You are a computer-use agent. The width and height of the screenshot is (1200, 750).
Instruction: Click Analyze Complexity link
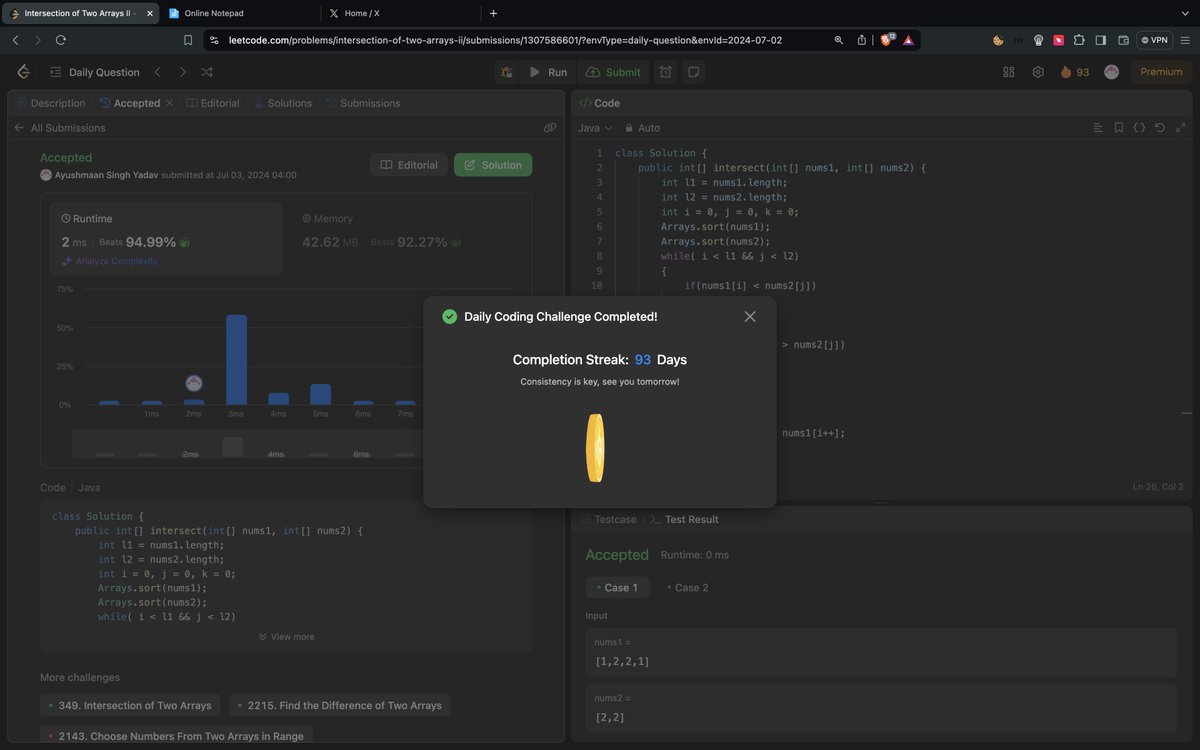109,261
